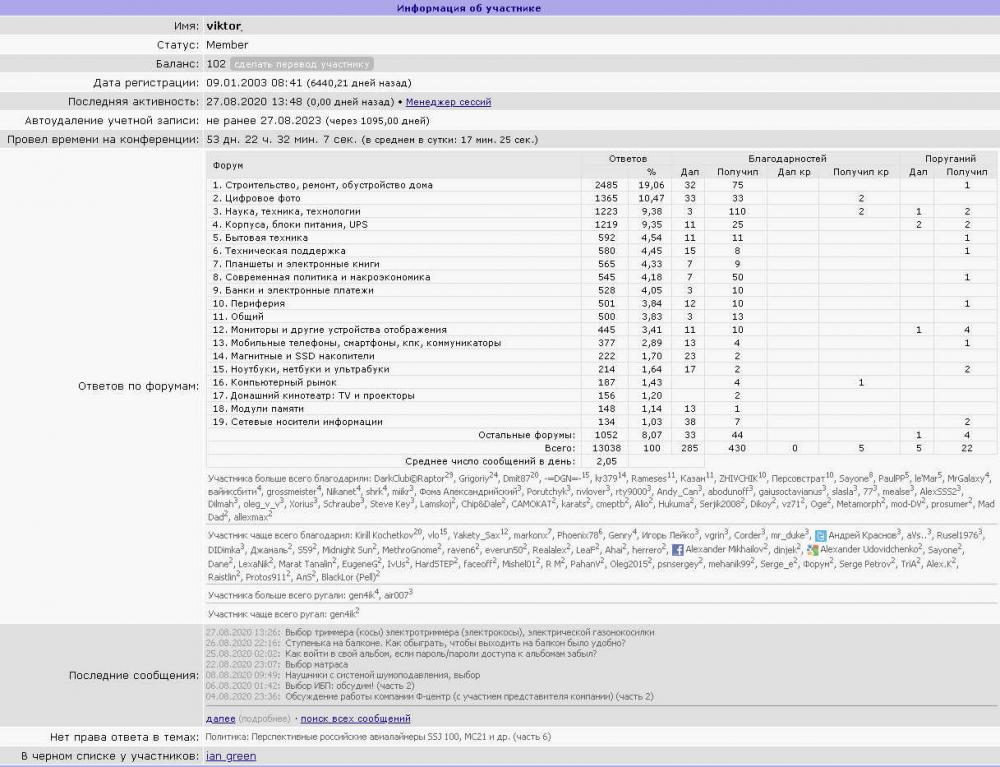Click the Модули памяти forum row
The width and height of the screenshot is (1000, 767).
click(x=600, y=409)
